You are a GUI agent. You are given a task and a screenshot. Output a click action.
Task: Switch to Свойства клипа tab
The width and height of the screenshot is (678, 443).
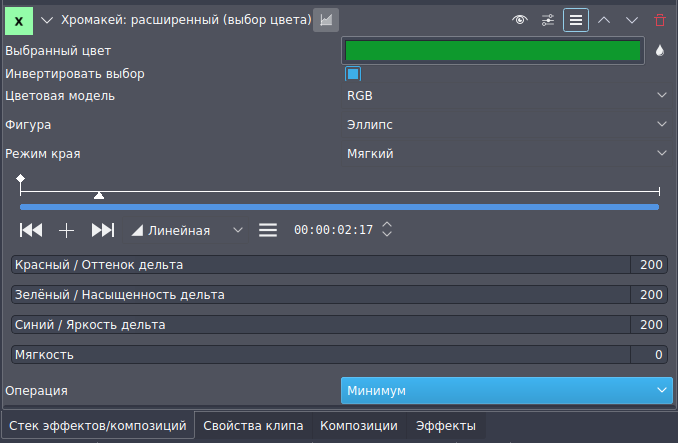point(252,426)
